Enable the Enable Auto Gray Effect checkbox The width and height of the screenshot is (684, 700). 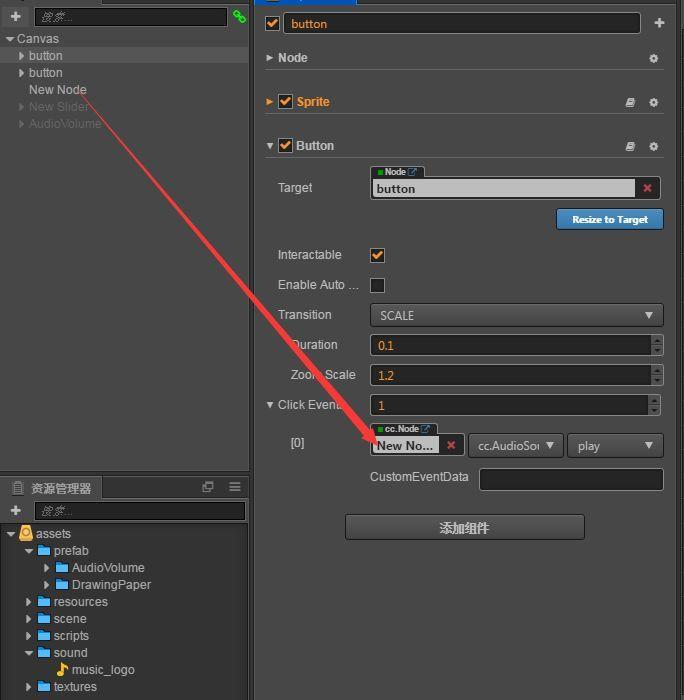pos(377,285)
